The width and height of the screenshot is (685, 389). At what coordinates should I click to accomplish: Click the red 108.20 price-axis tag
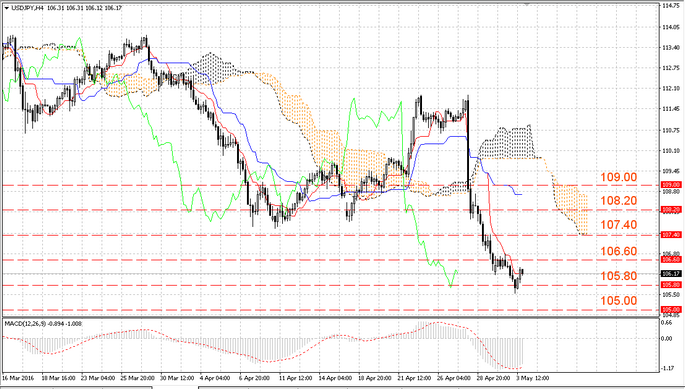[671, 210]
